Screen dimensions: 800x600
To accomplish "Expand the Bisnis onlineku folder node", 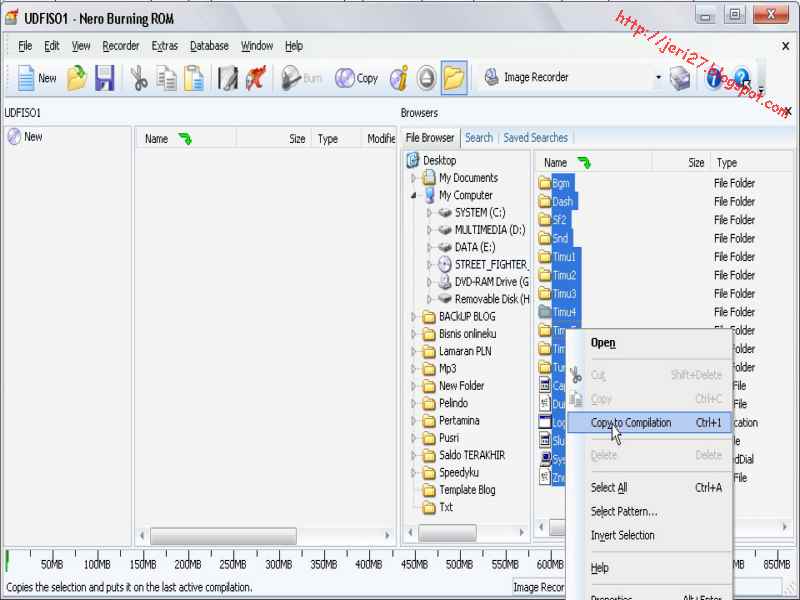I will 414,334.
